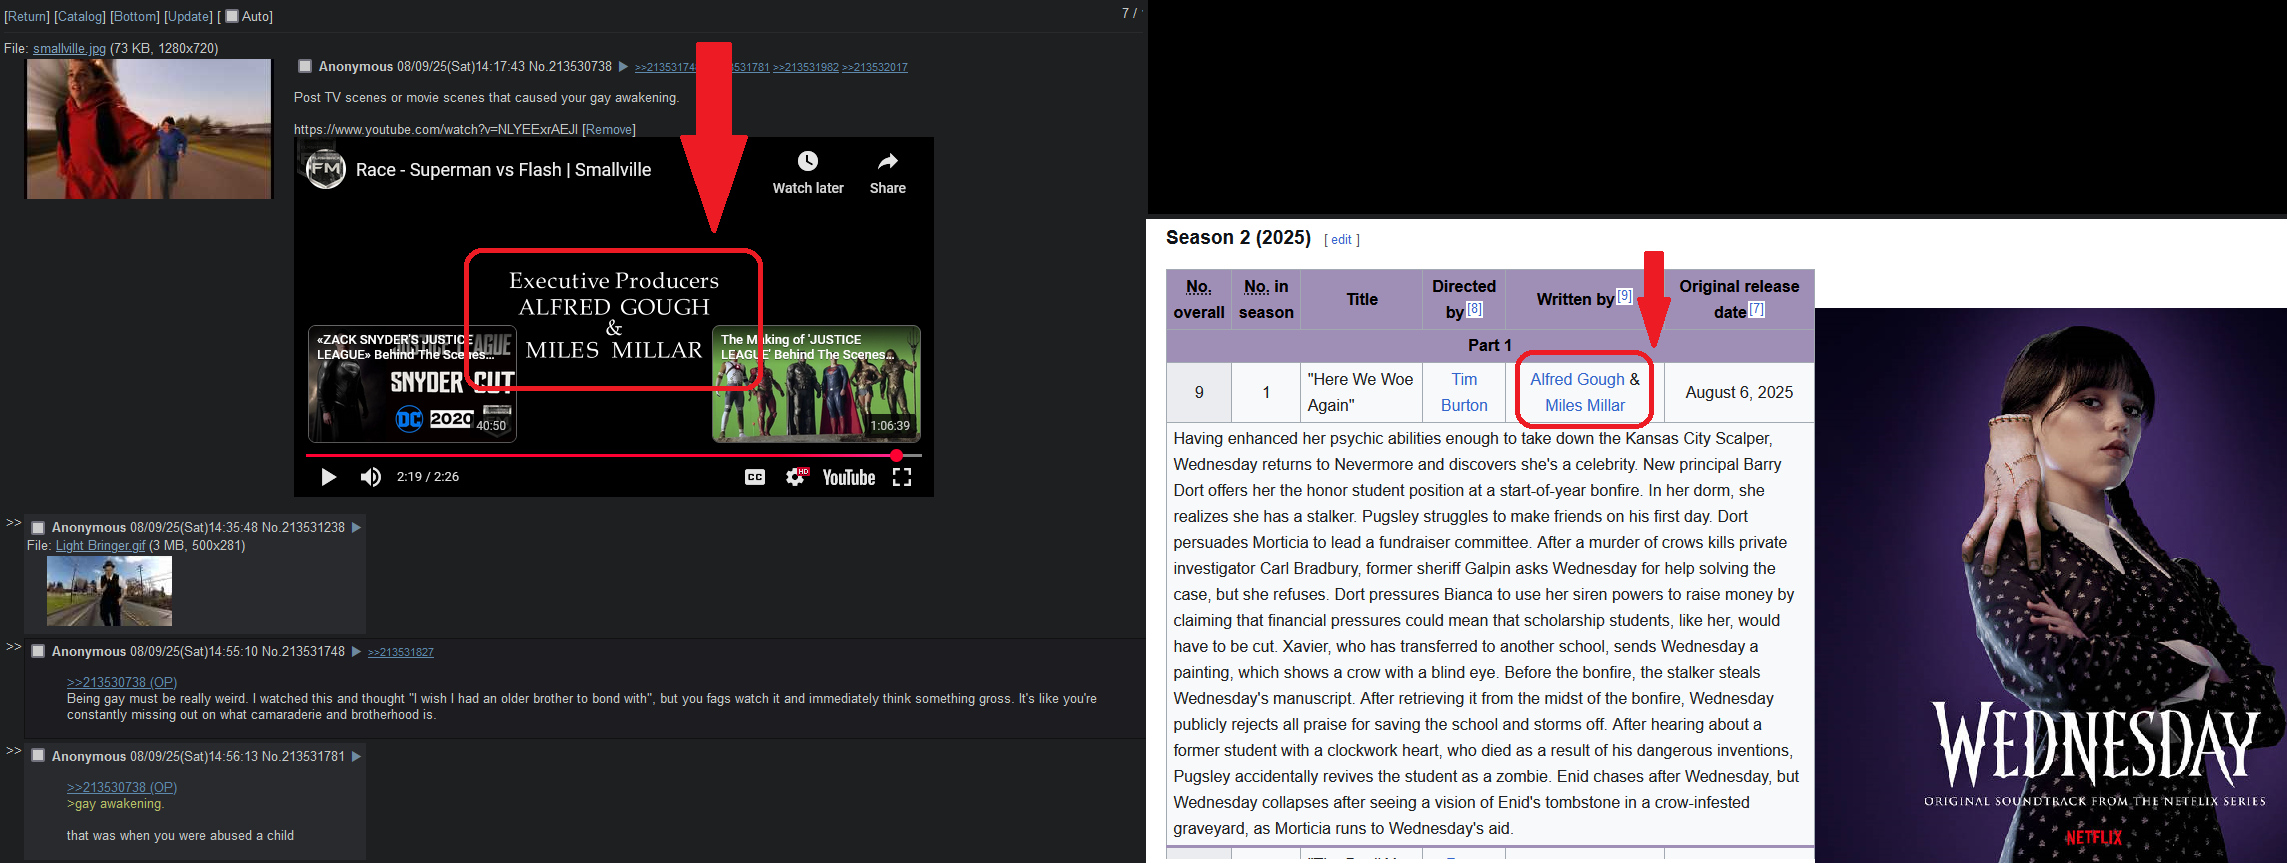This screenshot has height=863, width=2287.
Task: Click the "Title" column header
Action: click(1362, 299)
